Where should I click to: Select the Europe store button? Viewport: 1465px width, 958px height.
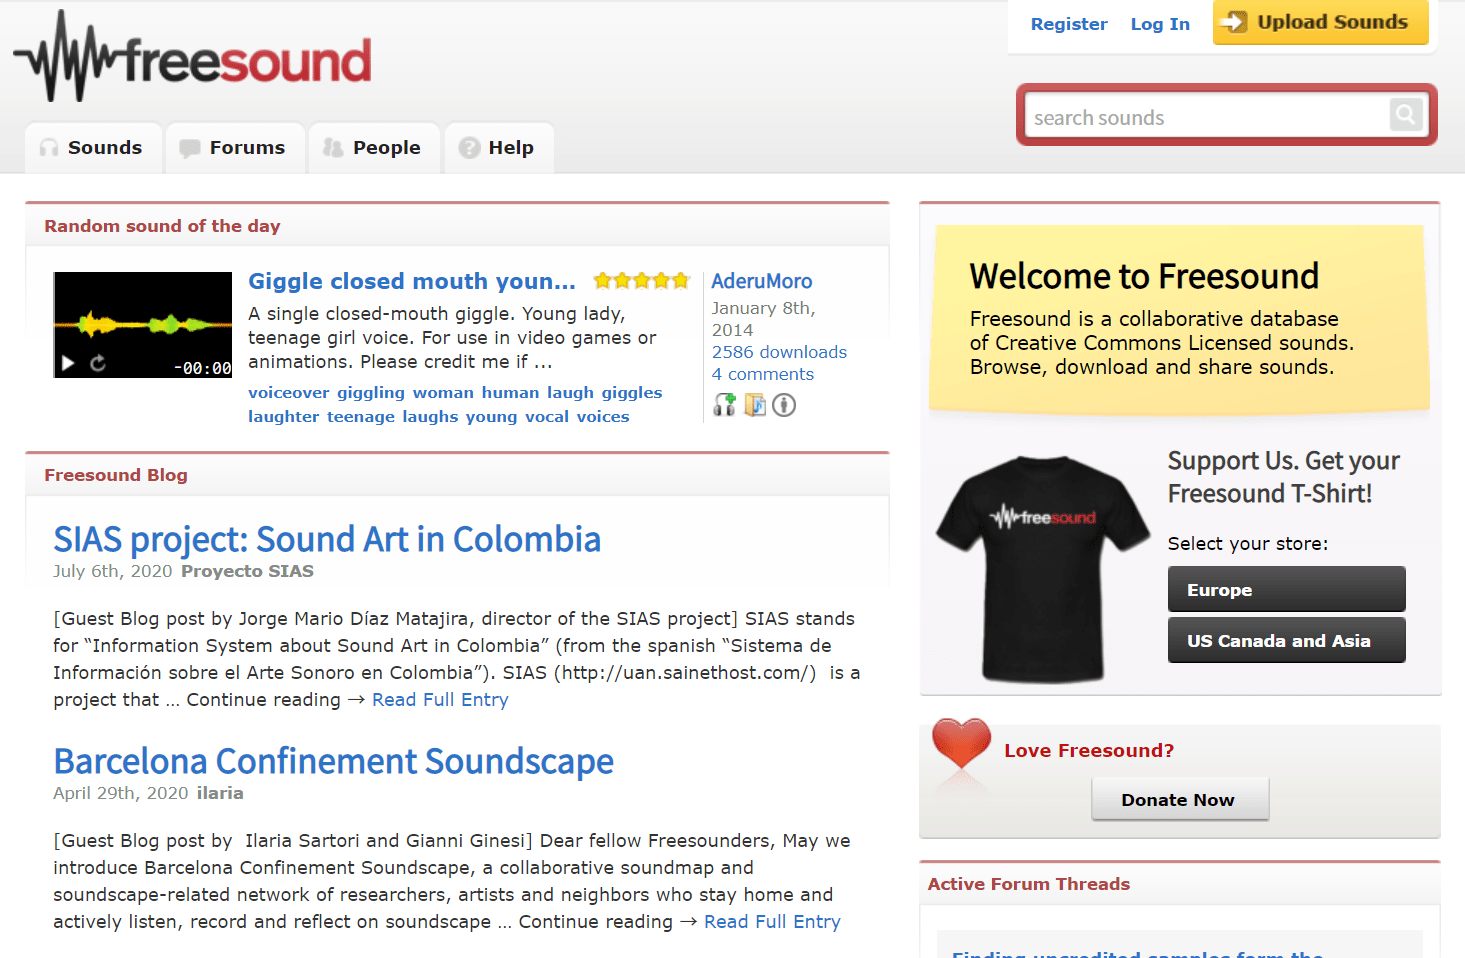(1286, 590)
